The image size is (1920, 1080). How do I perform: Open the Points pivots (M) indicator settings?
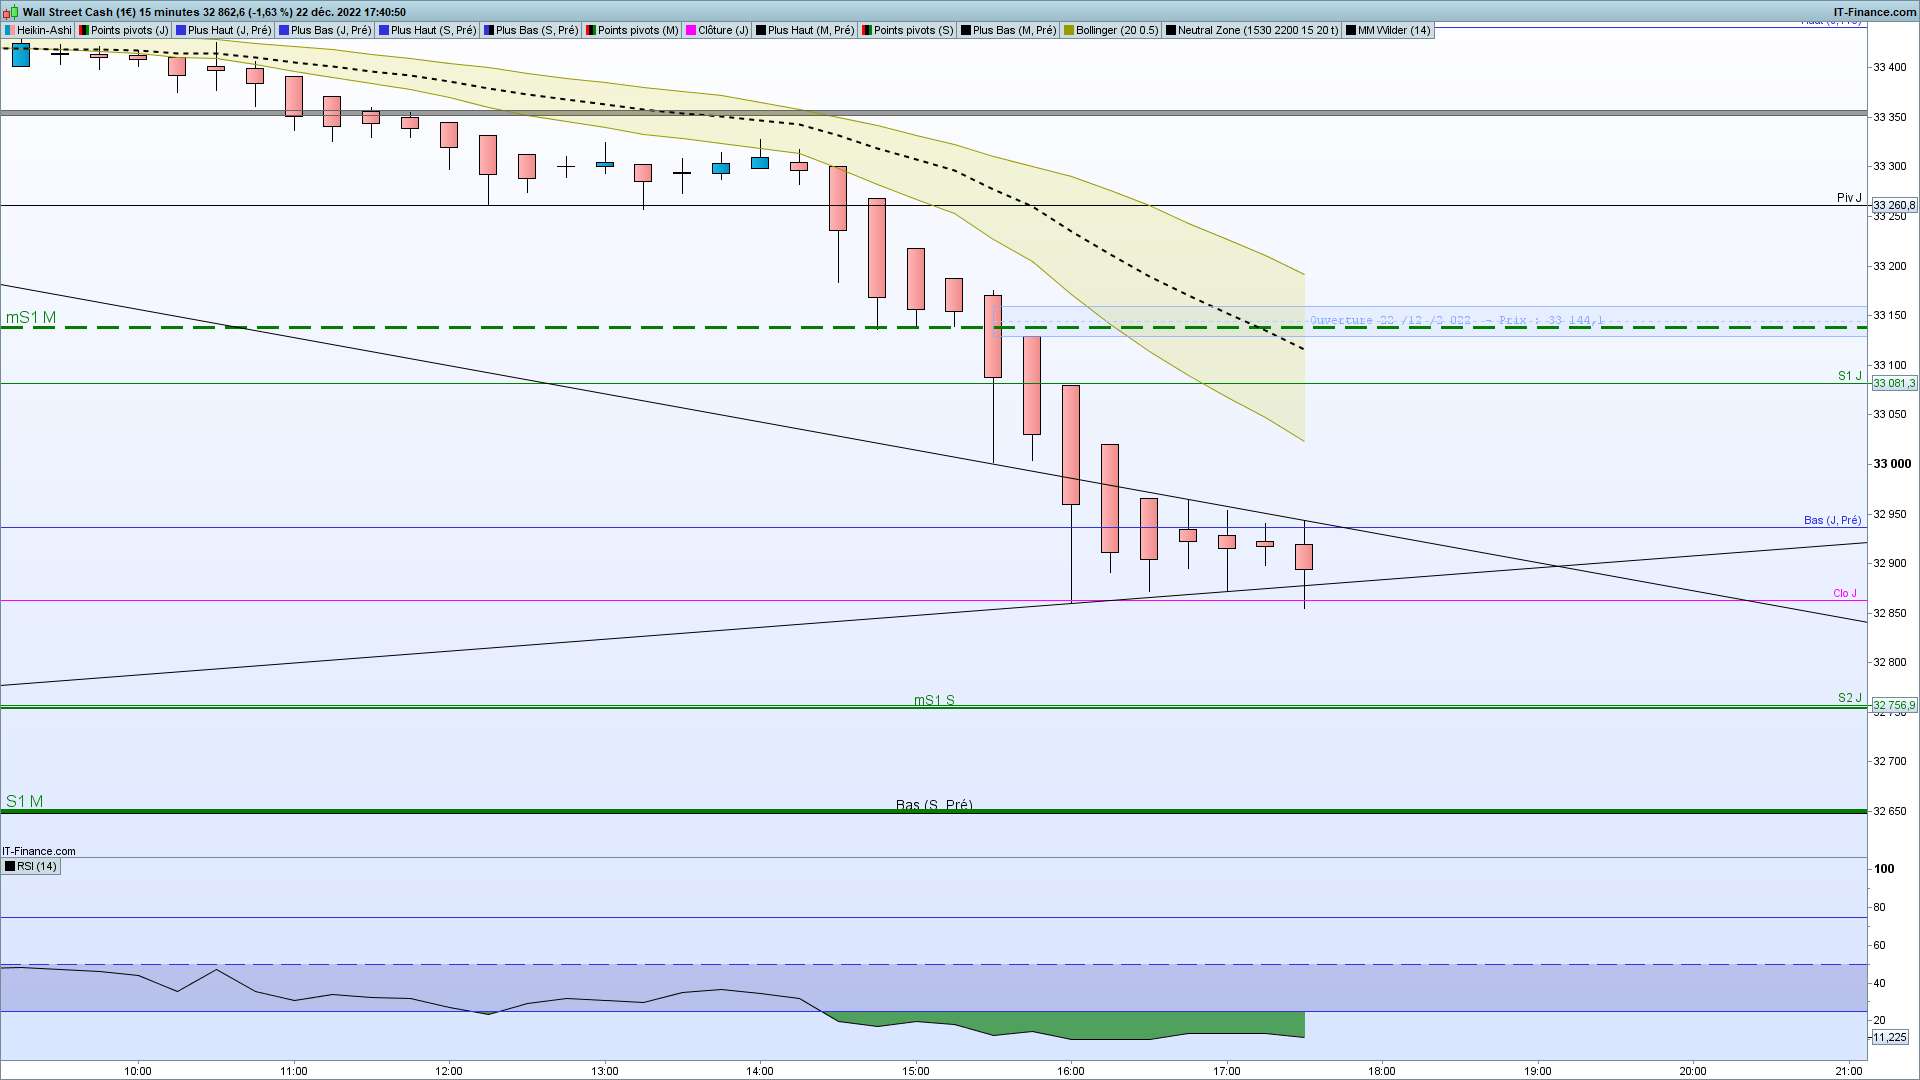(x=637, y=30)
